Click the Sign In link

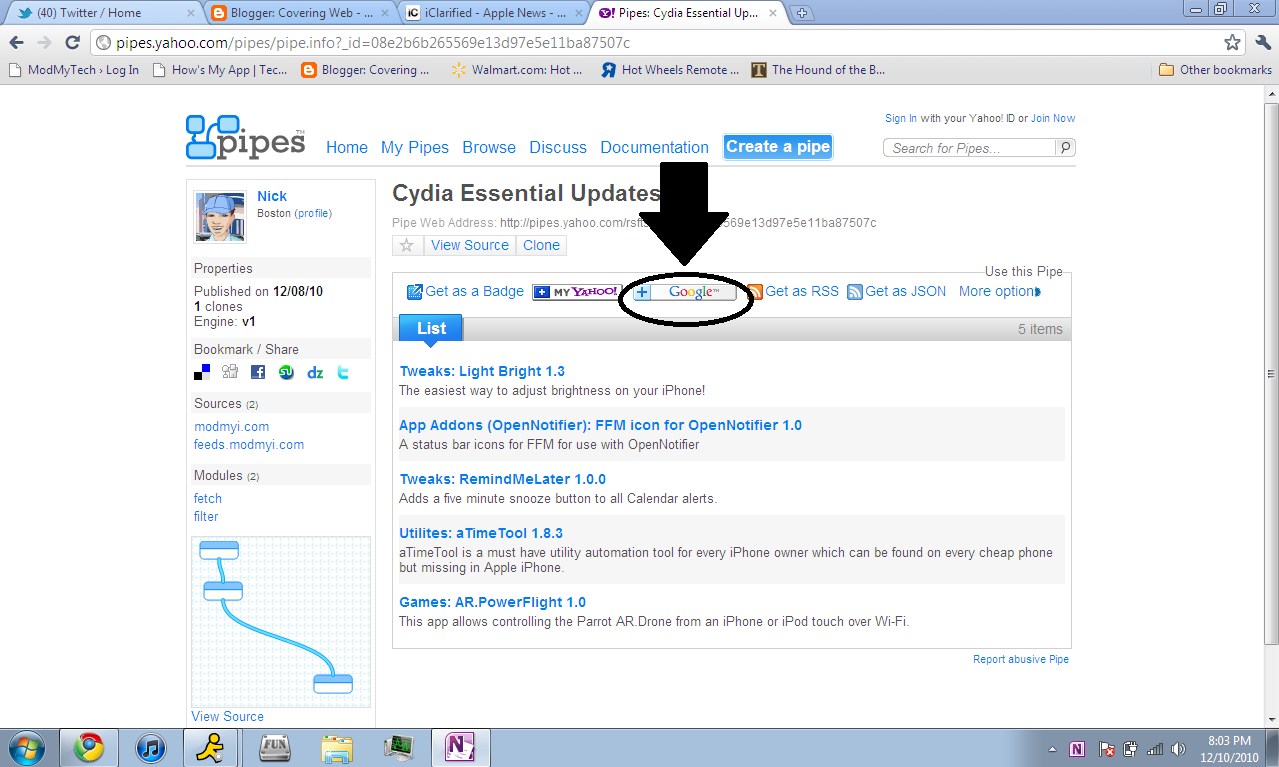(x=901, y=118)
